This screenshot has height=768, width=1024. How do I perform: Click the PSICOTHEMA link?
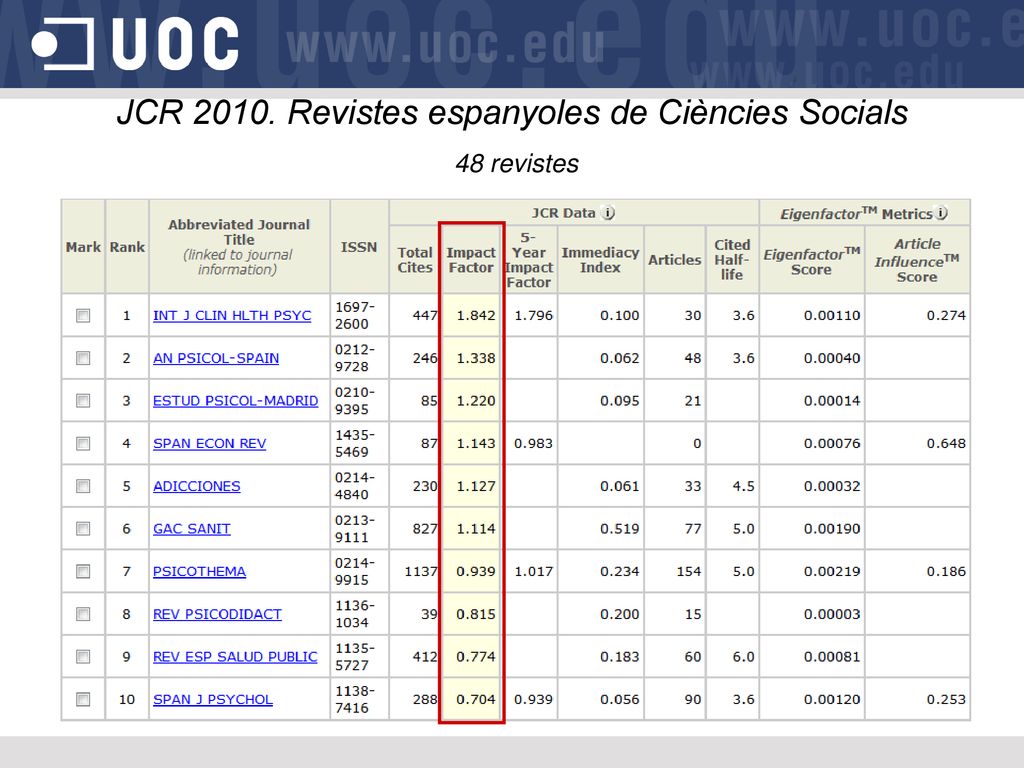(x=199, y=571)
